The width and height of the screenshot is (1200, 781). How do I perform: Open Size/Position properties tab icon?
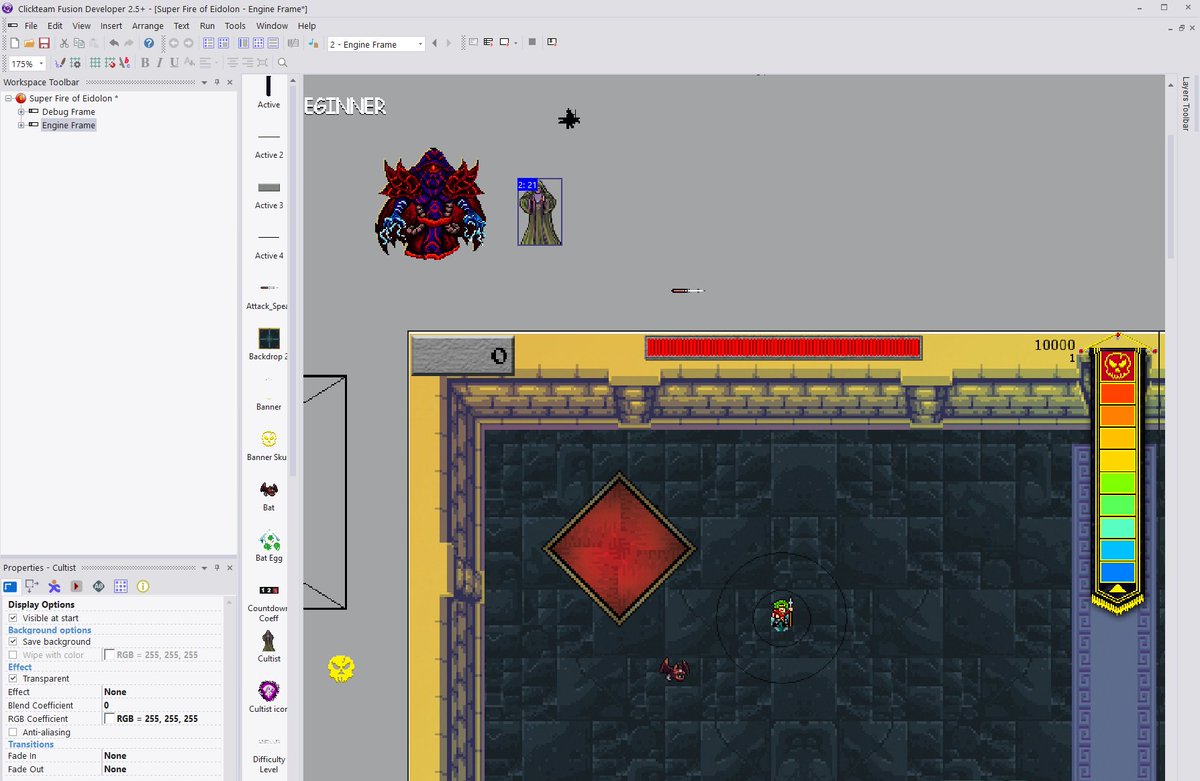pyautogui.click(x=32, y=586)
